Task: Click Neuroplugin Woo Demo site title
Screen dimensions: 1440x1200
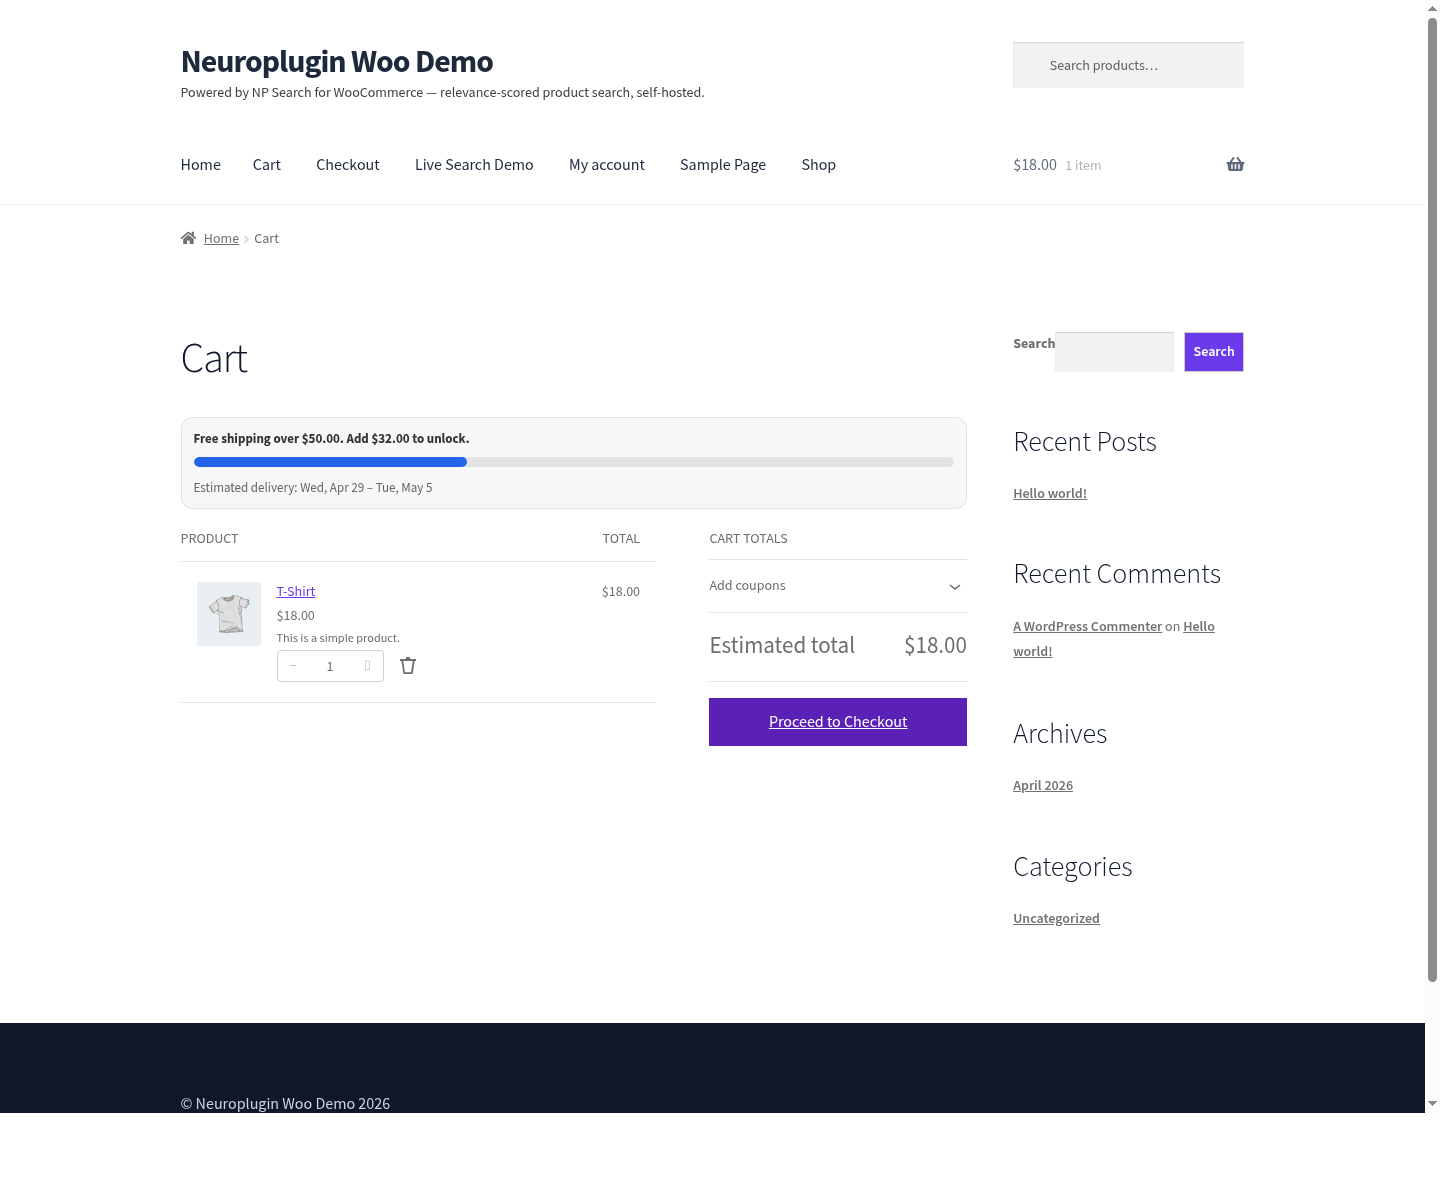Action: [337, 62]
